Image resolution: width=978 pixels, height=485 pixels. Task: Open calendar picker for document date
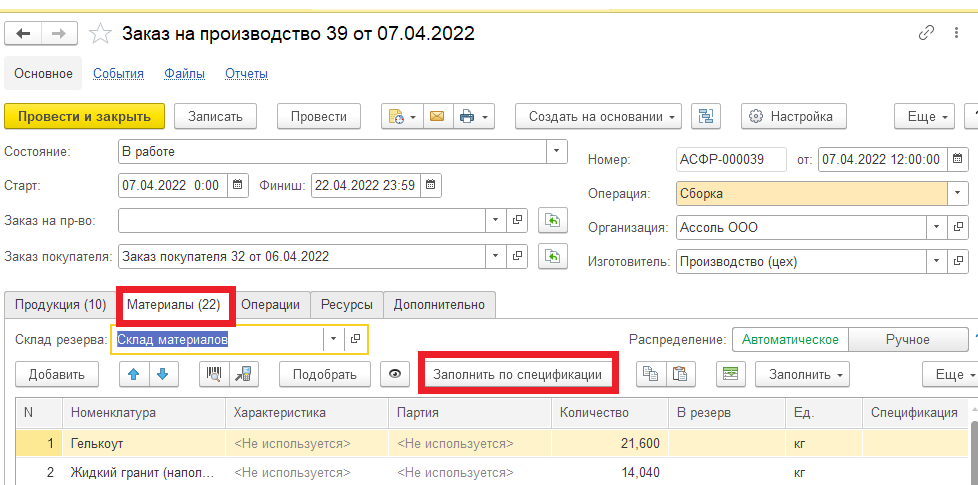[x=957, y=159]
